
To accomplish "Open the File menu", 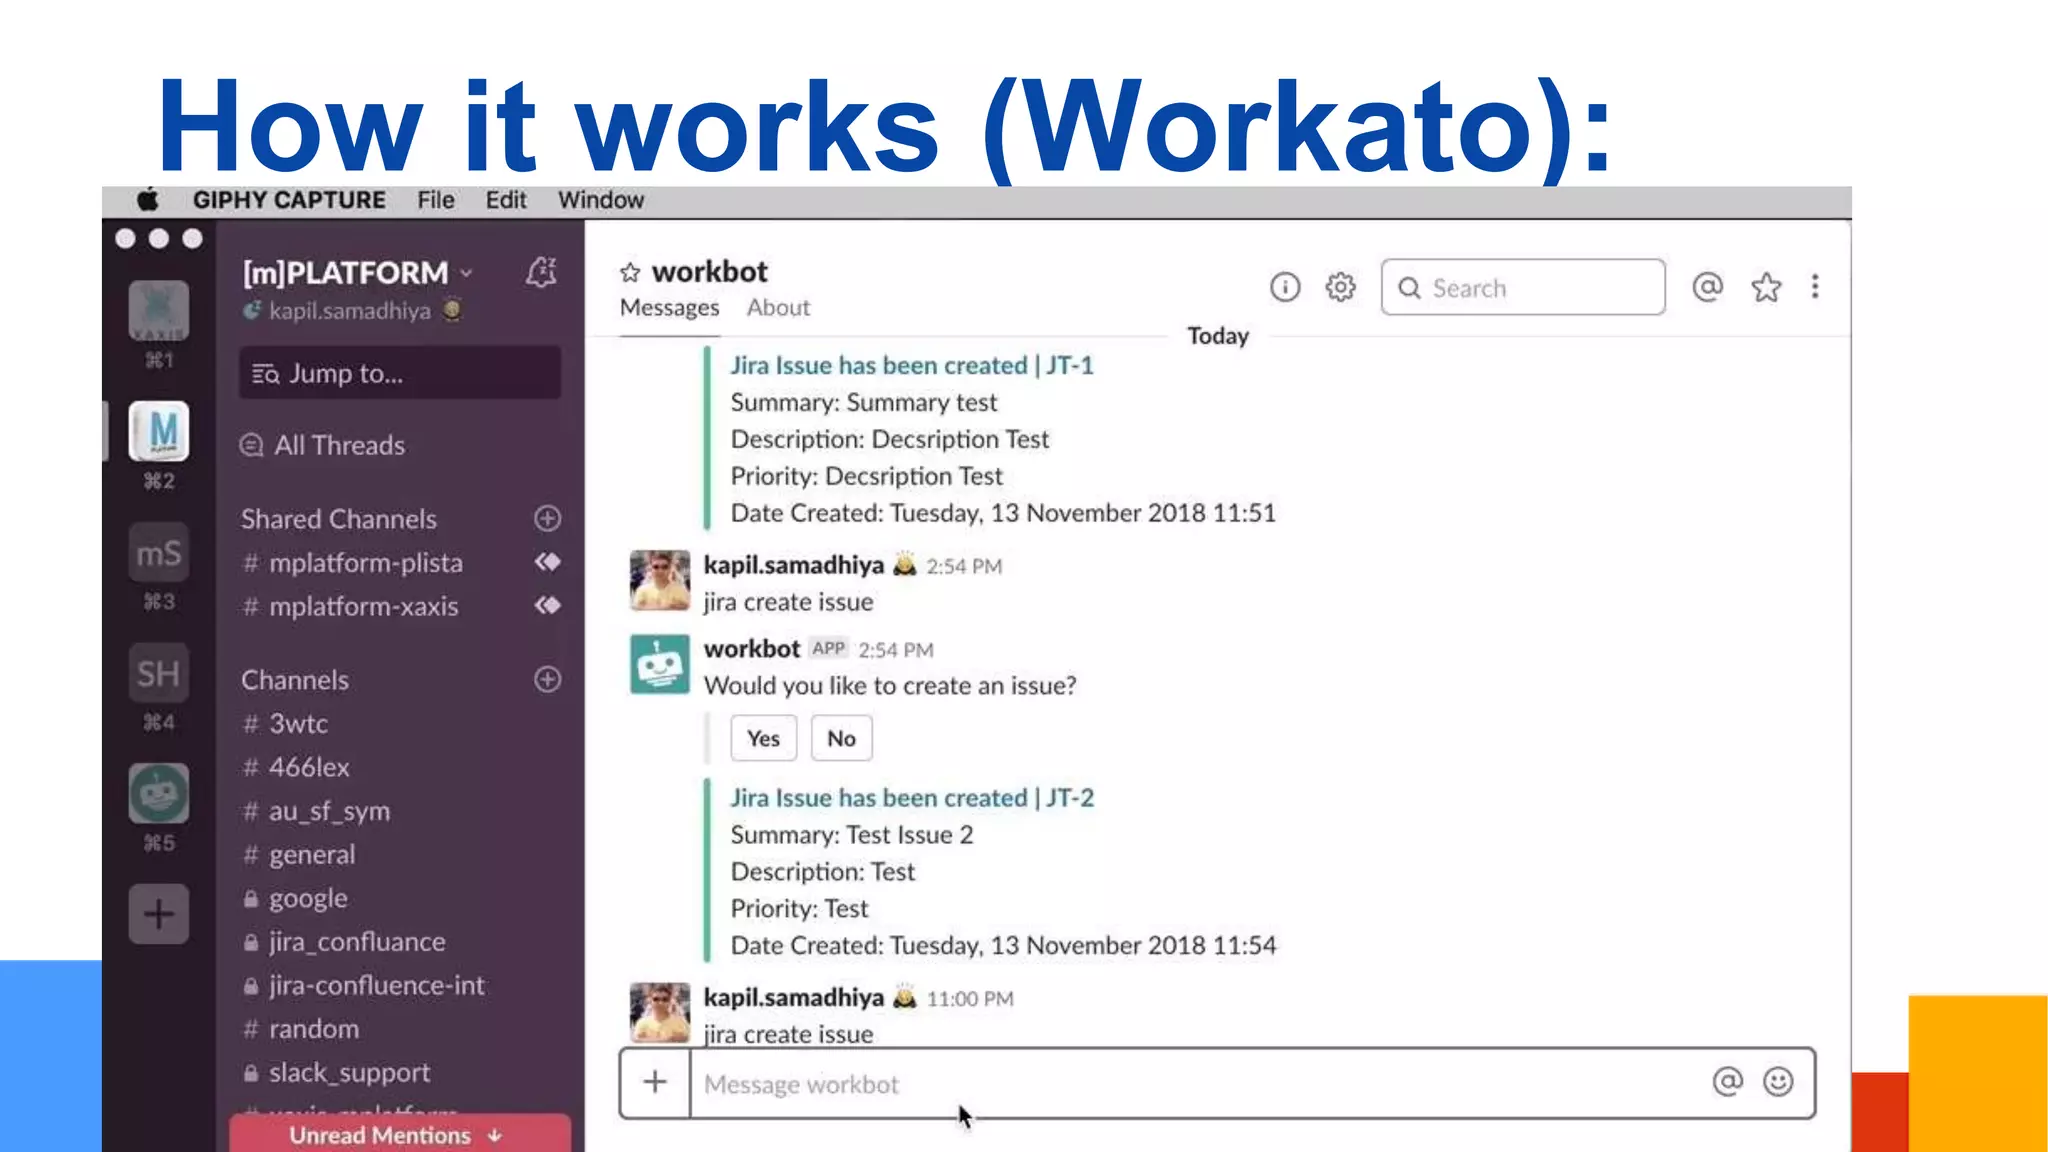I will click(436, 200).
